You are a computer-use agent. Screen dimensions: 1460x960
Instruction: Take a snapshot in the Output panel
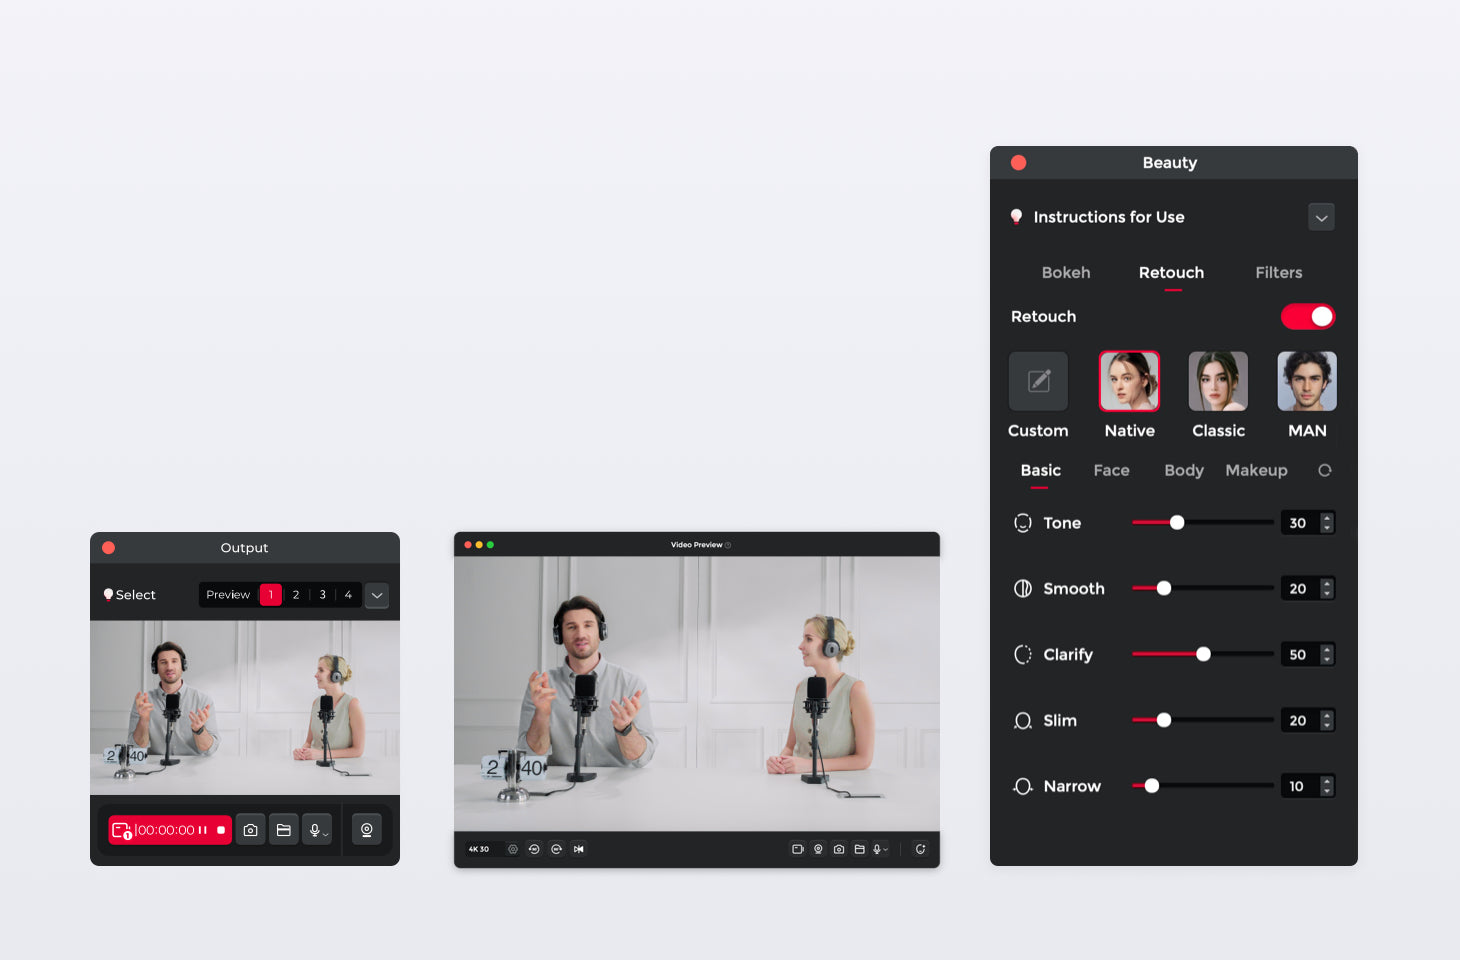(251, 830)
